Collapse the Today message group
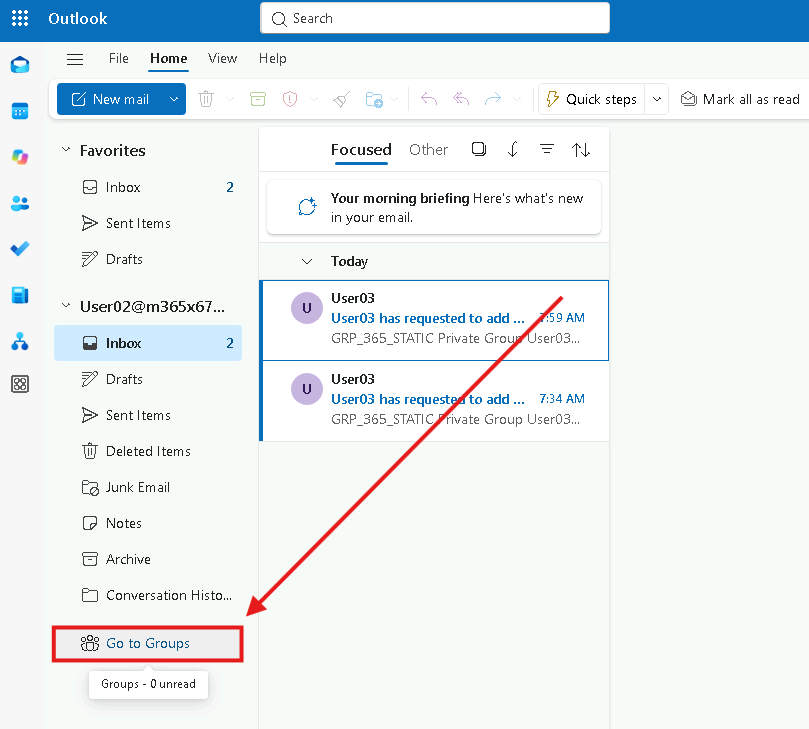This screenshot has width=809, height=729. click(307, 262)
